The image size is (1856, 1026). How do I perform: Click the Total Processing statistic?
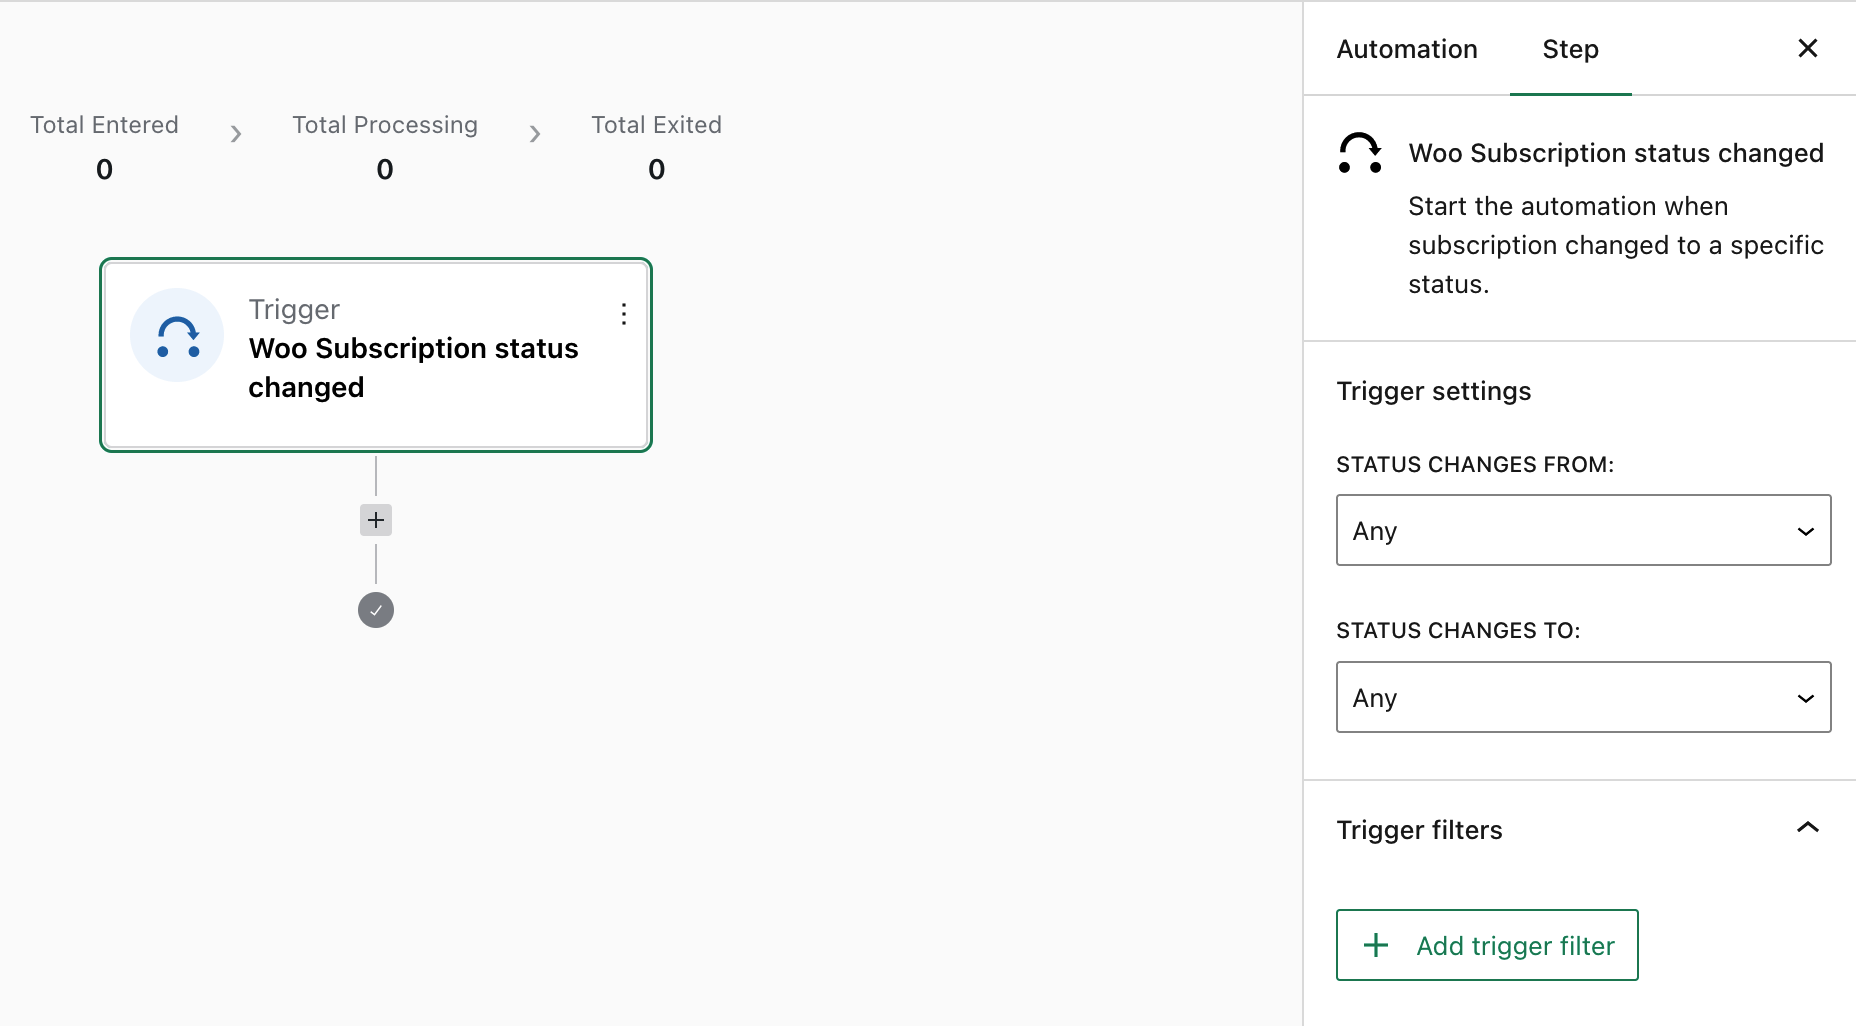tap(385, 147)
